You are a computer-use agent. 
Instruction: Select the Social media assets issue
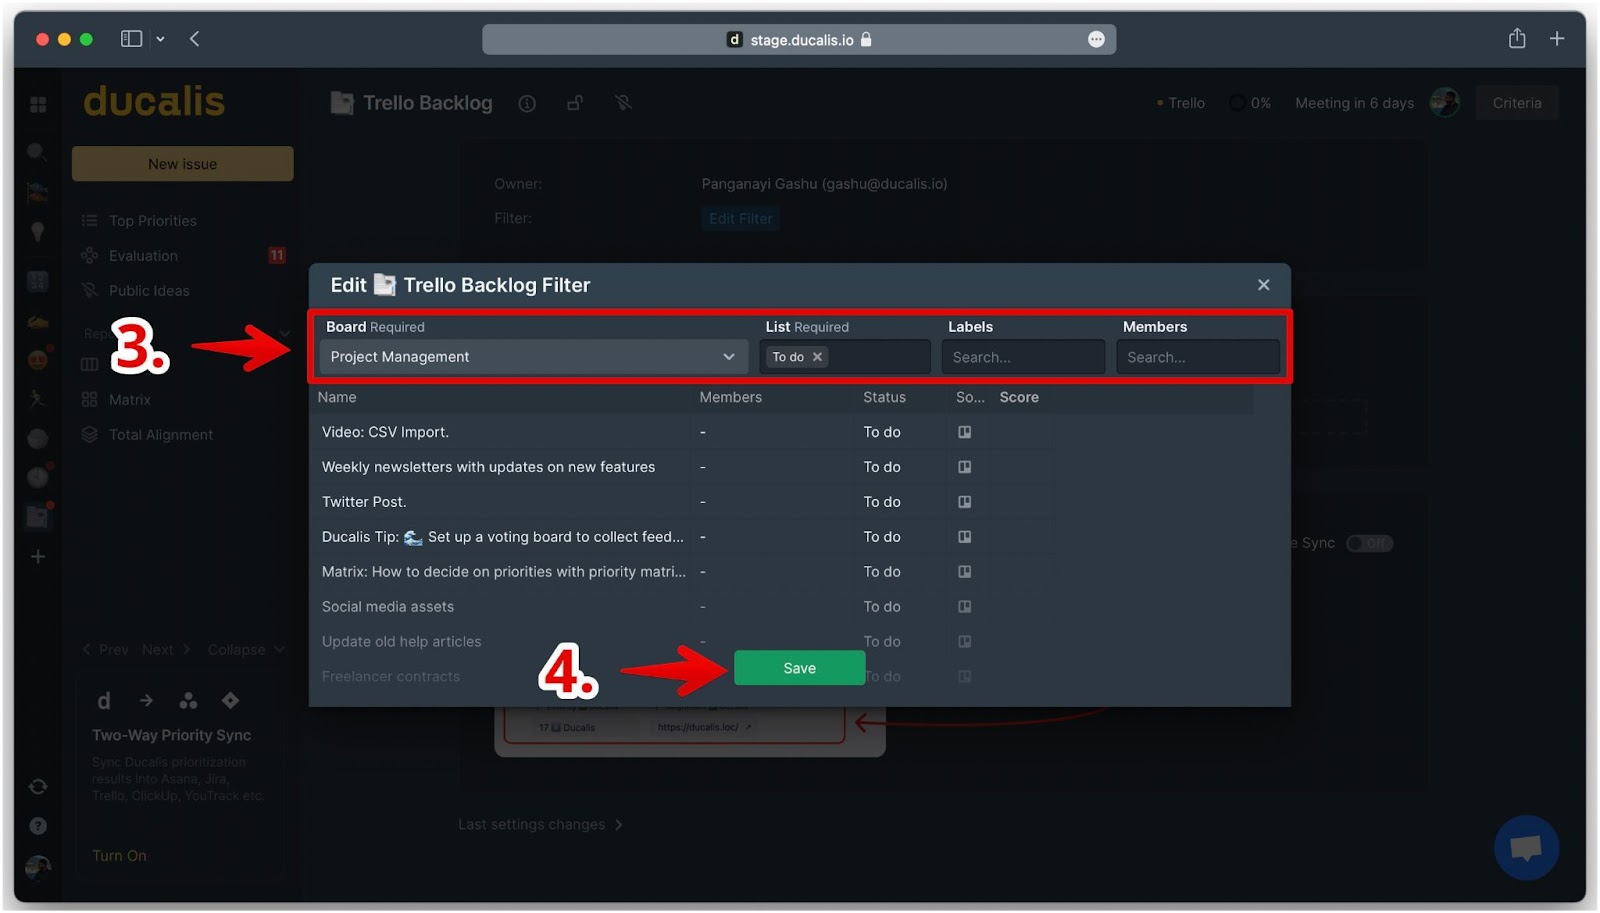click(x=388, y=607)
